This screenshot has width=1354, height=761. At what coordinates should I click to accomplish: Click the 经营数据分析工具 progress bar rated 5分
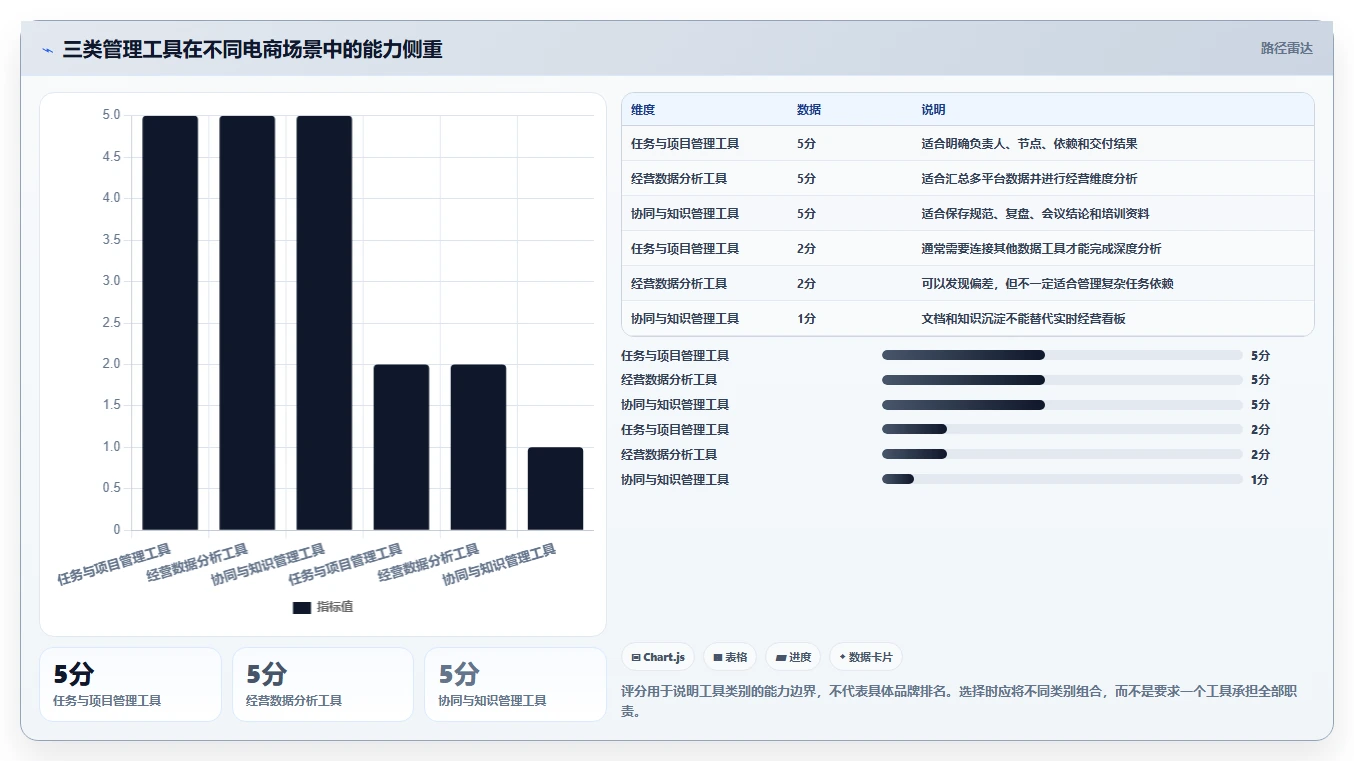point(1062,380)
